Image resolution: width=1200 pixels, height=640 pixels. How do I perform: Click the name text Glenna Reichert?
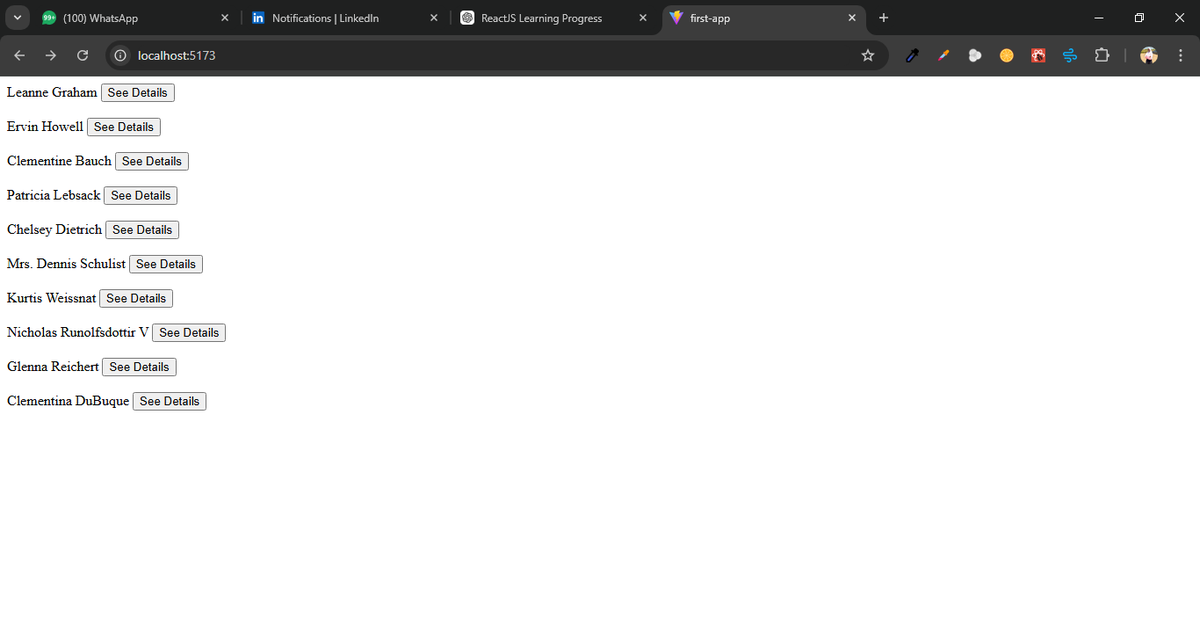click(x=53, y=366)
